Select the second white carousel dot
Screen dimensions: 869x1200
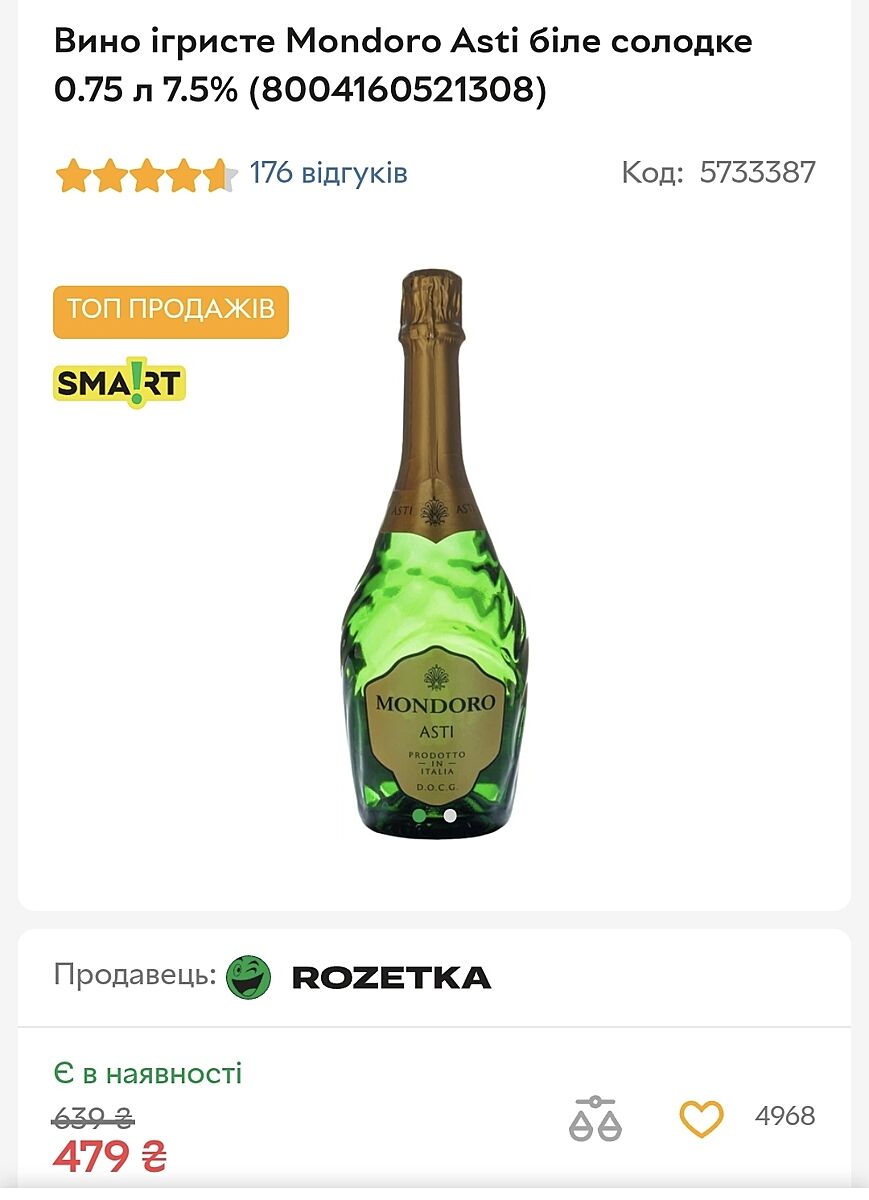pyautogui.click(x=450, y=815)
